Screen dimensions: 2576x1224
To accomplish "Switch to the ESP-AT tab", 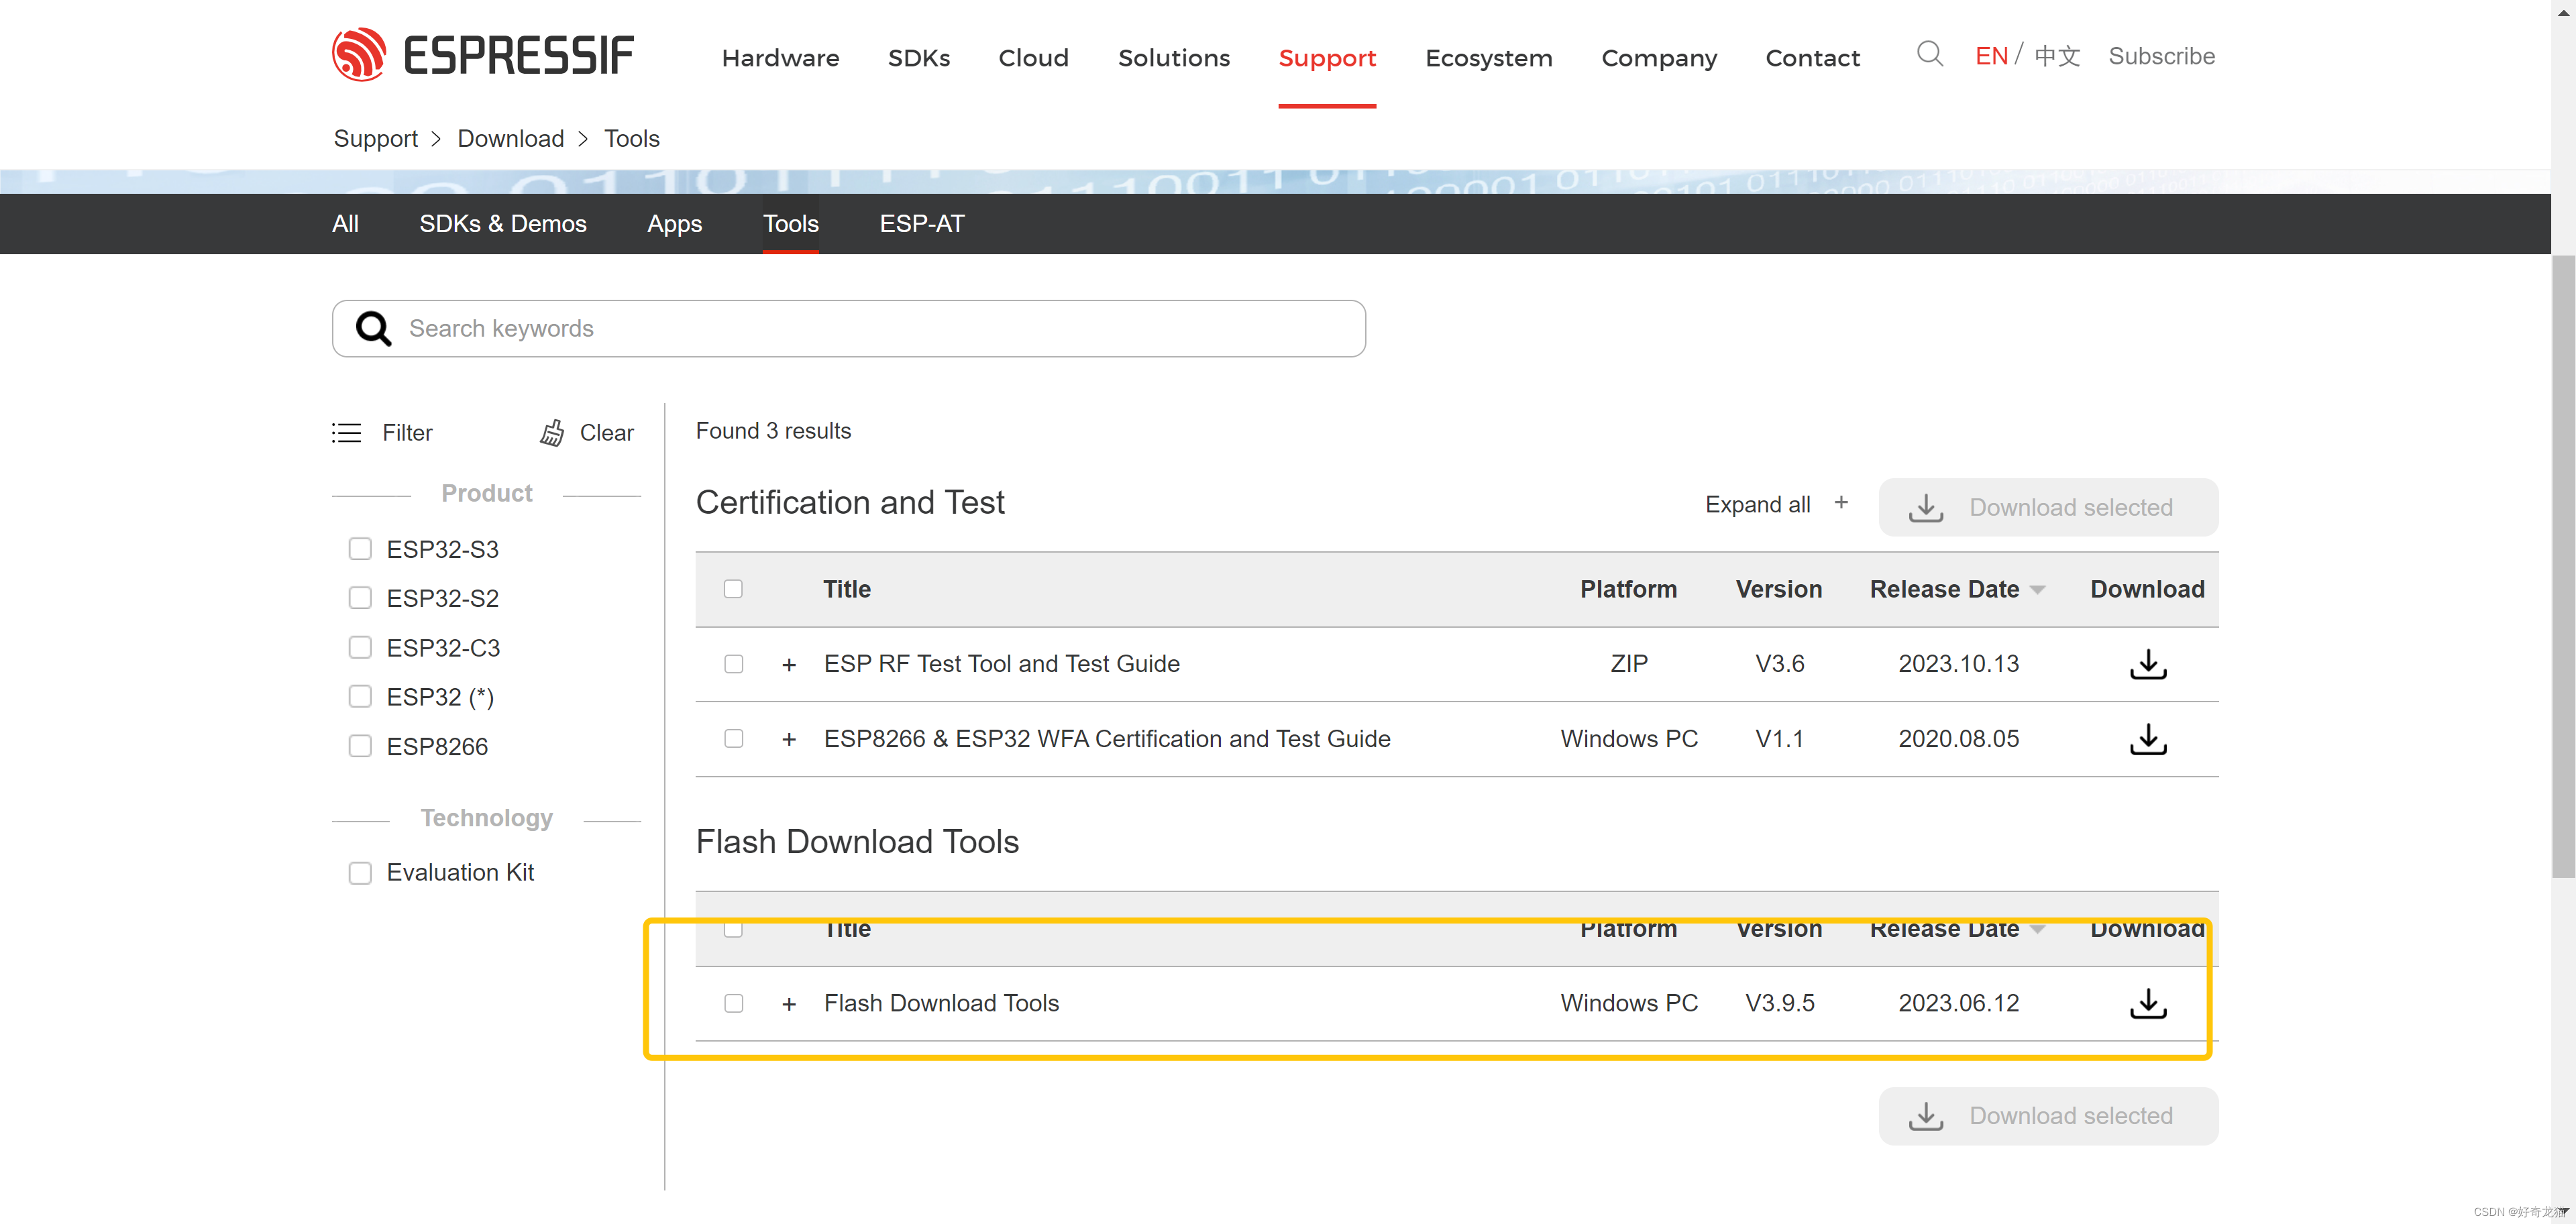I will 921,224.
